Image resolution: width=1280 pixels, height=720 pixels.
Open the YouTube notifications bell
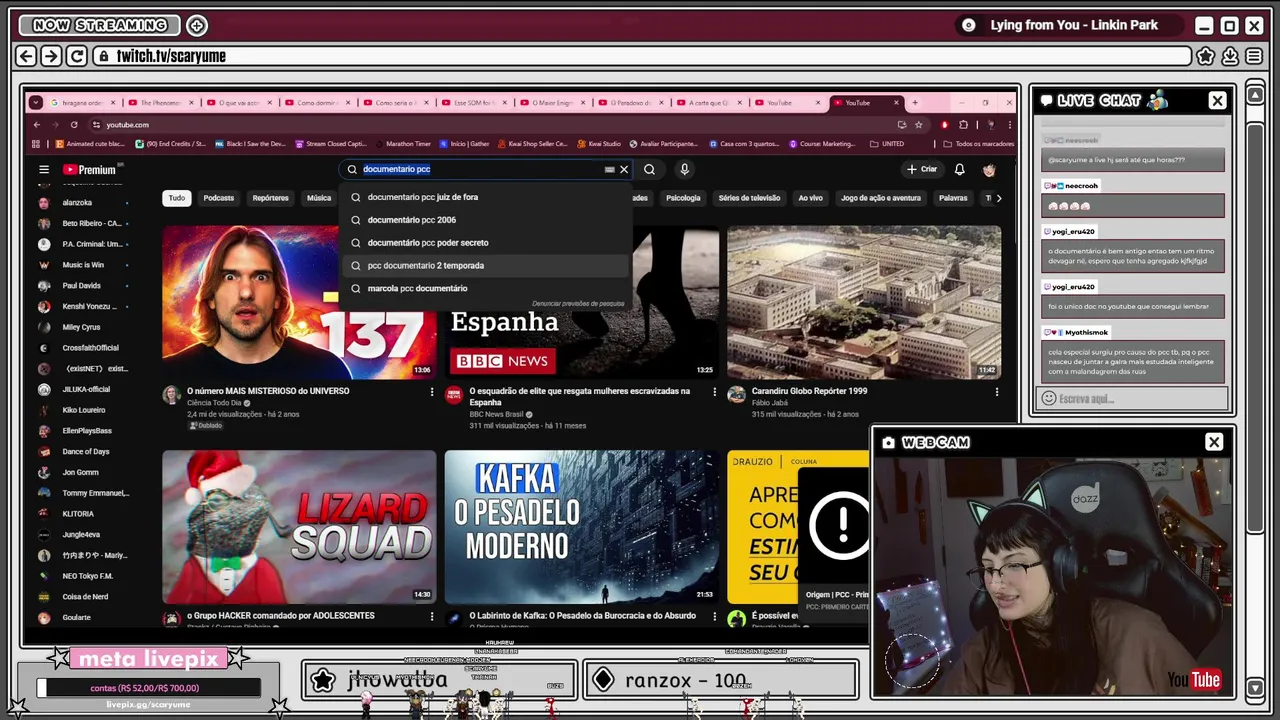[959, 169]
